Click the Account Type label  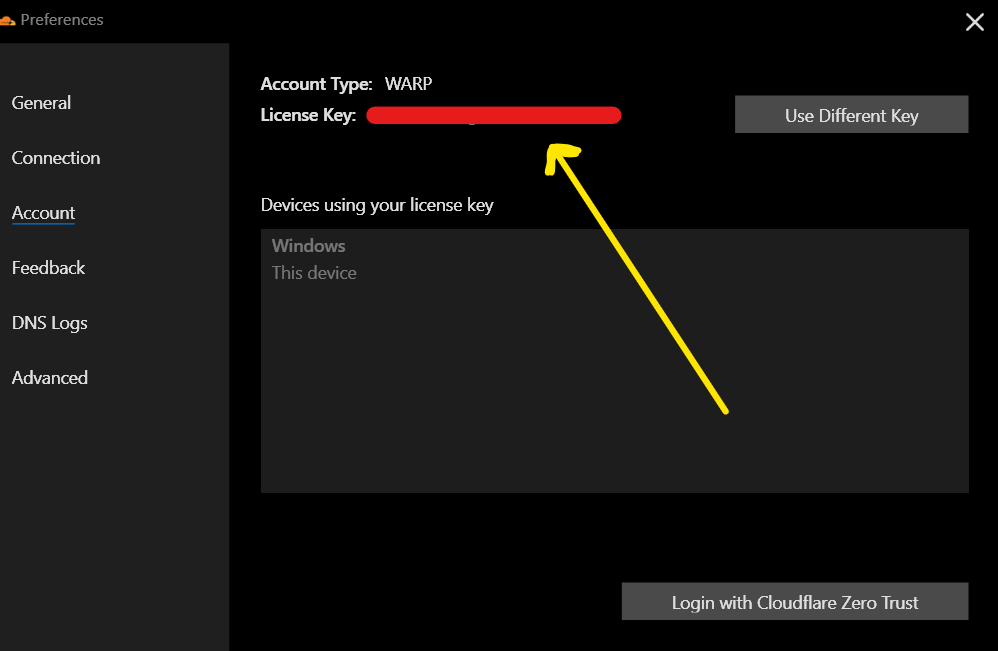point(316,85)
